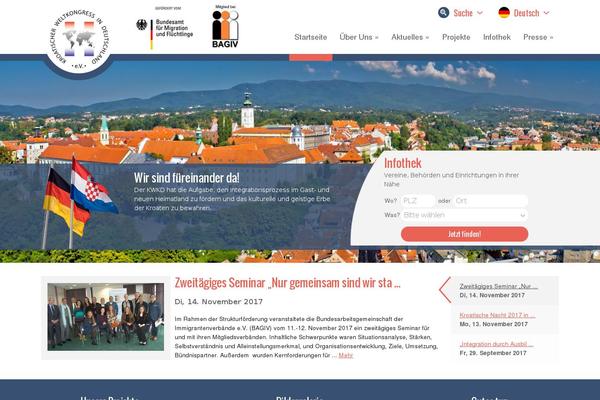Image resolution: width=600 pixels, height=400 pixels.
Task: Expand the Suche dropdown
Action: click(x=468, y=13)
